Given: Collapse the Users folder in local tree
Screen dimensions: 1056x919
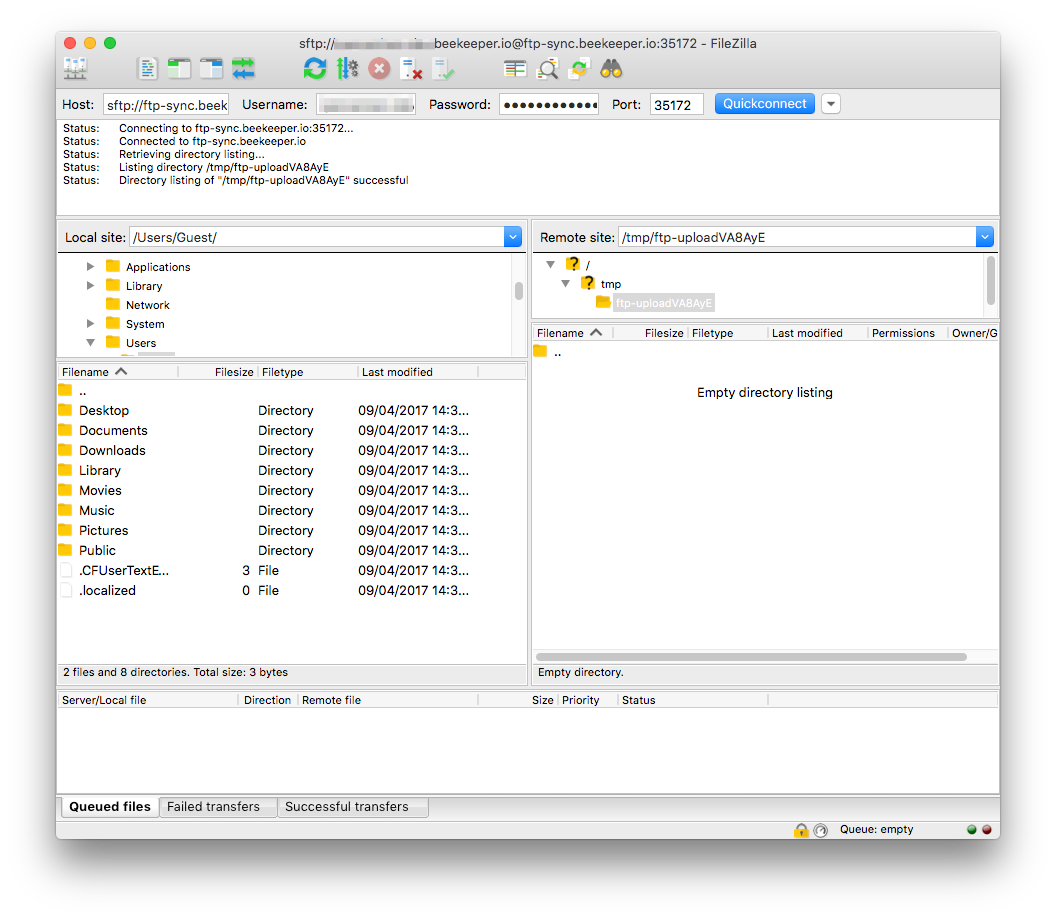Looking at the screenshot, I should click(90, 342).
